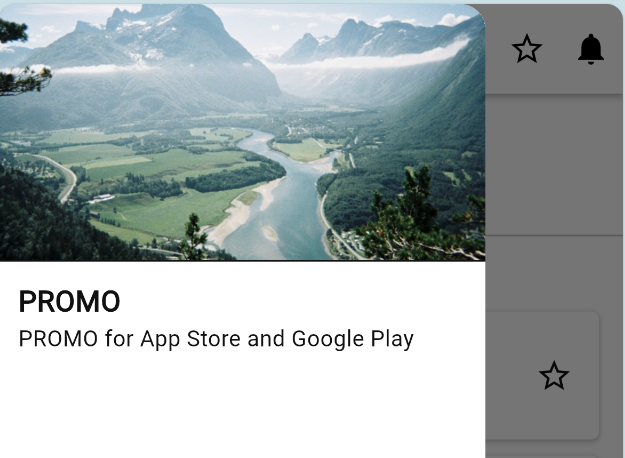This screenshot has width=625, height=458.
Task: Tap the dimmed section between the two dividers
Action: [x=554, y=165]
